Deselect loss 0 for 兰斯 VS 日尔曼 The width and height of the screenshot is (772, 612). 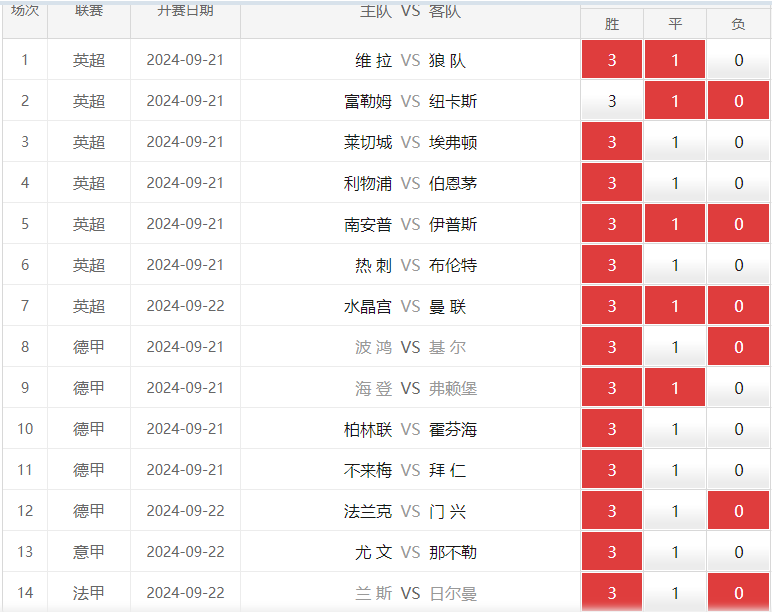point(738,592)
